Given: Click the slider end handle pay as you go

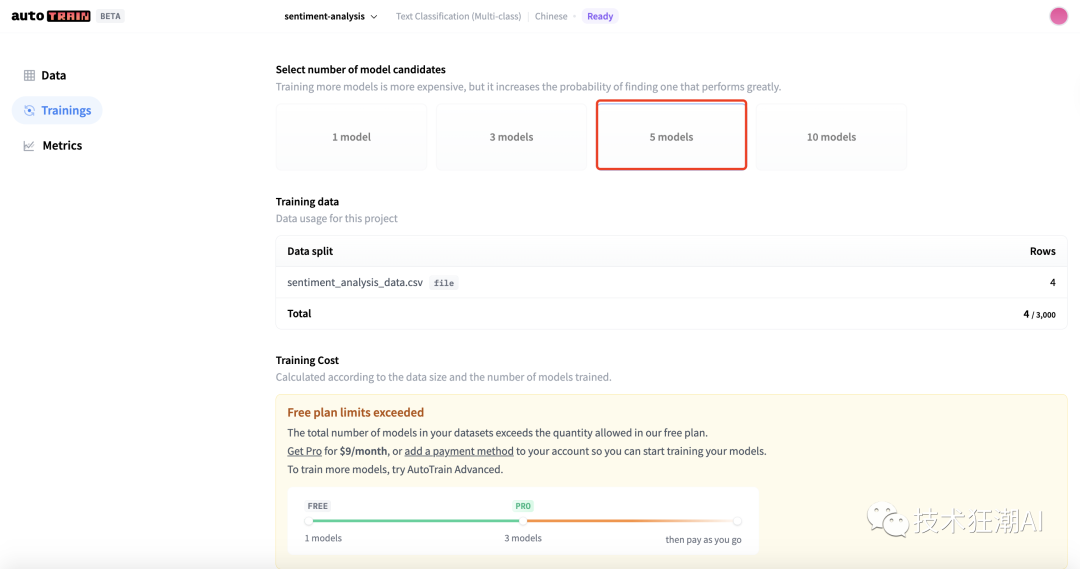Looking at the screenshot, I should click(737, 521).
